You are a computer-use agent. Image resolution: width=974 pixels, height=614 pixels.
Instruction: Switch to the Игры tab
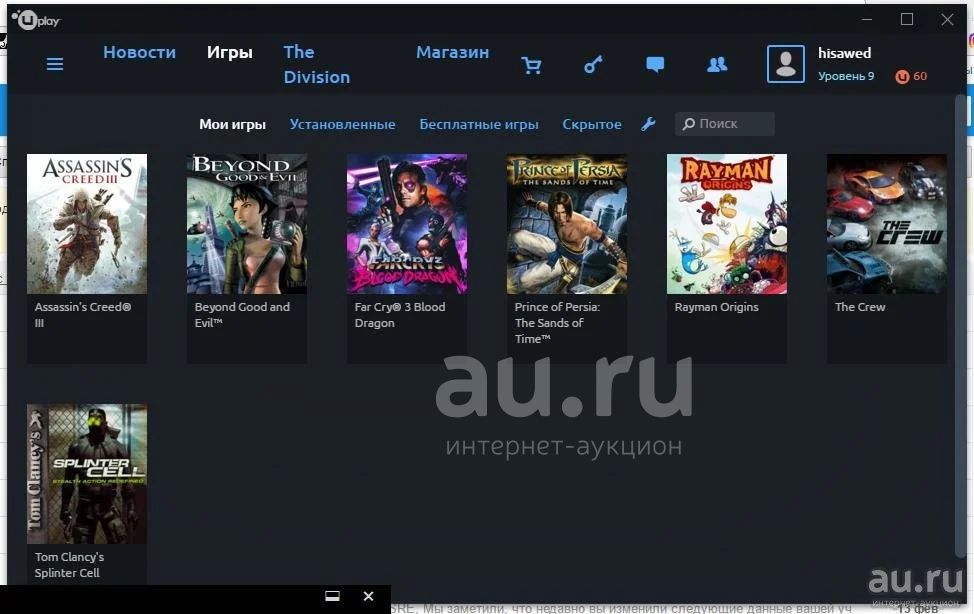coord(230,53)
